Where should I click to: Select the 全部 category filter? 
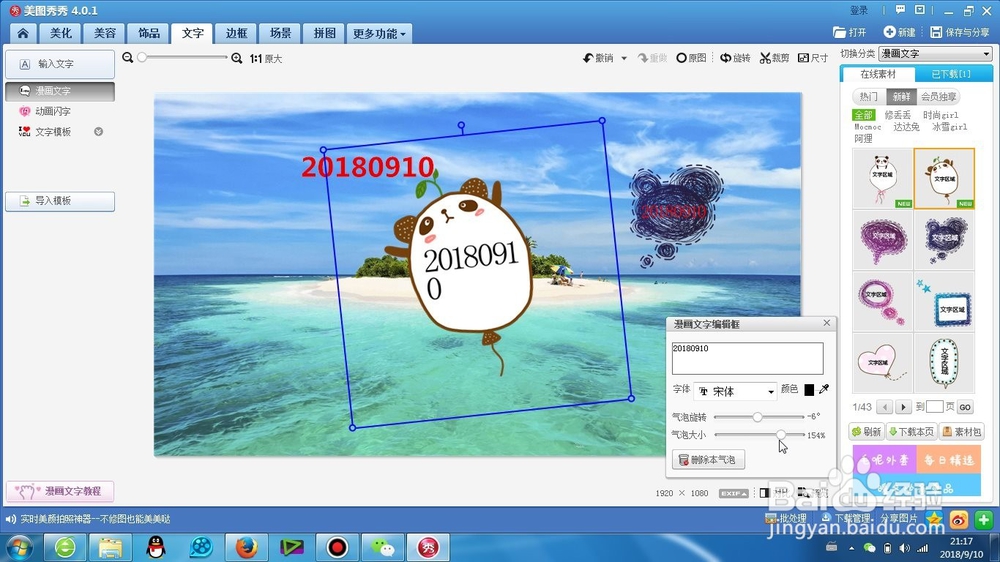864,115
